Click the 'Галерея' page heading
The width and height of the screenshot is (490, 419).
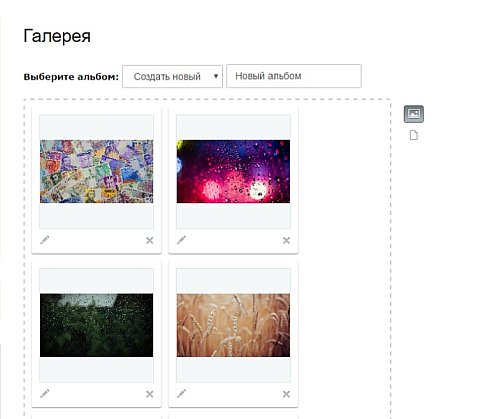click(x=57, y=36)
